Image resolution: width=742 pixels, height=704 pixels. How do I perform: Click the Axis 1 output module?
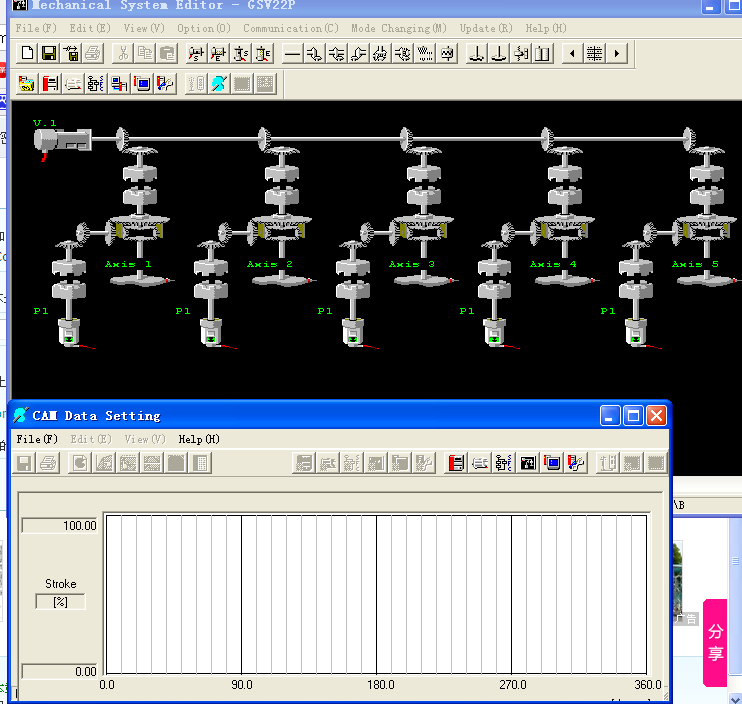[x=138, y=279]
